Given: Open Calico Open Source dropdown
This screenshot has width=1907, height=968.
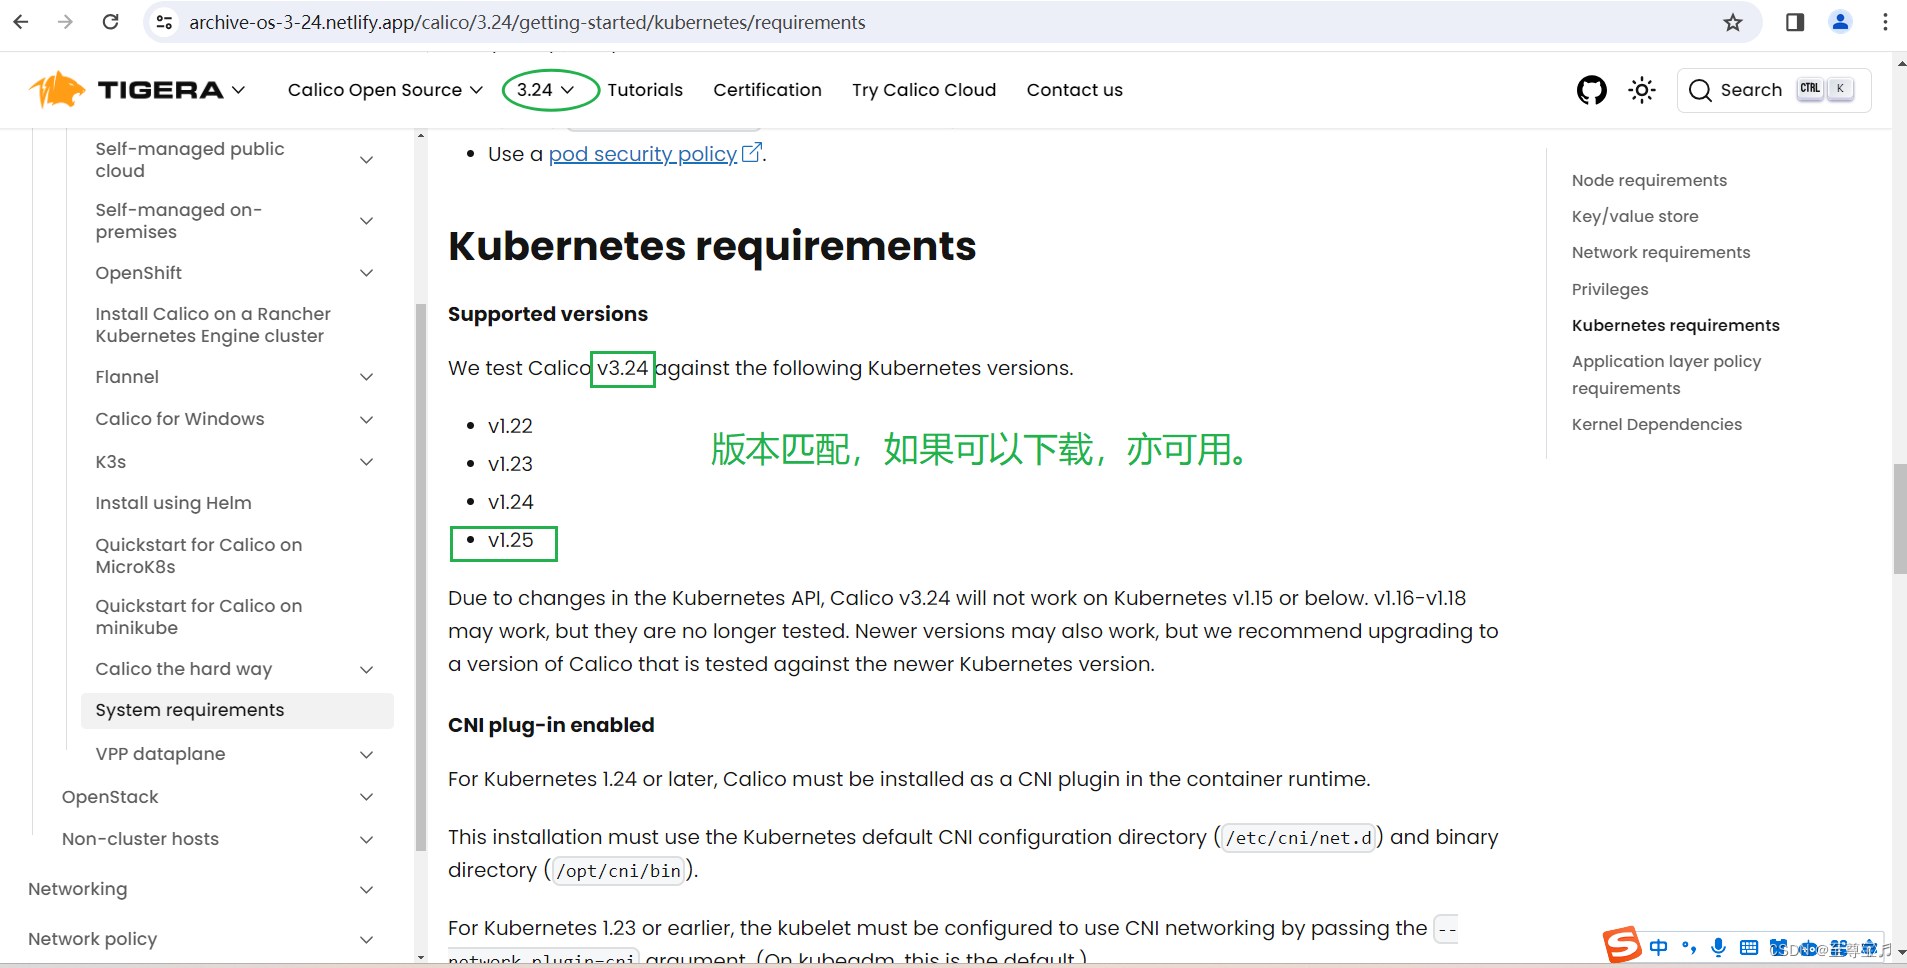Looking at the screenshot, I should [x=385, y=90].
